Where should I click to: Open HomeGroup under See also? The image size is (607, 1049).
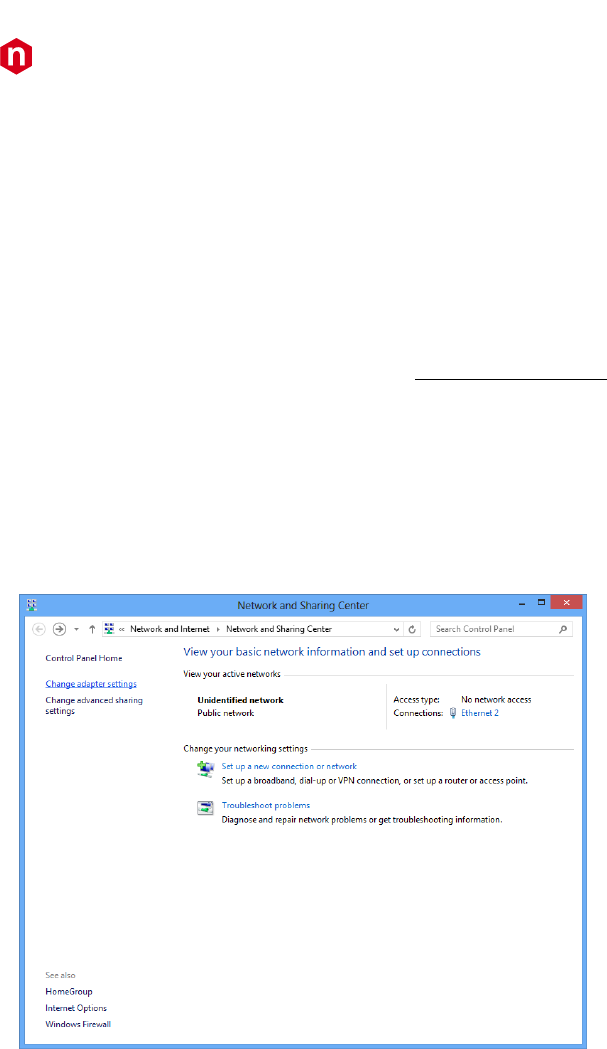(x=69, y=991)
